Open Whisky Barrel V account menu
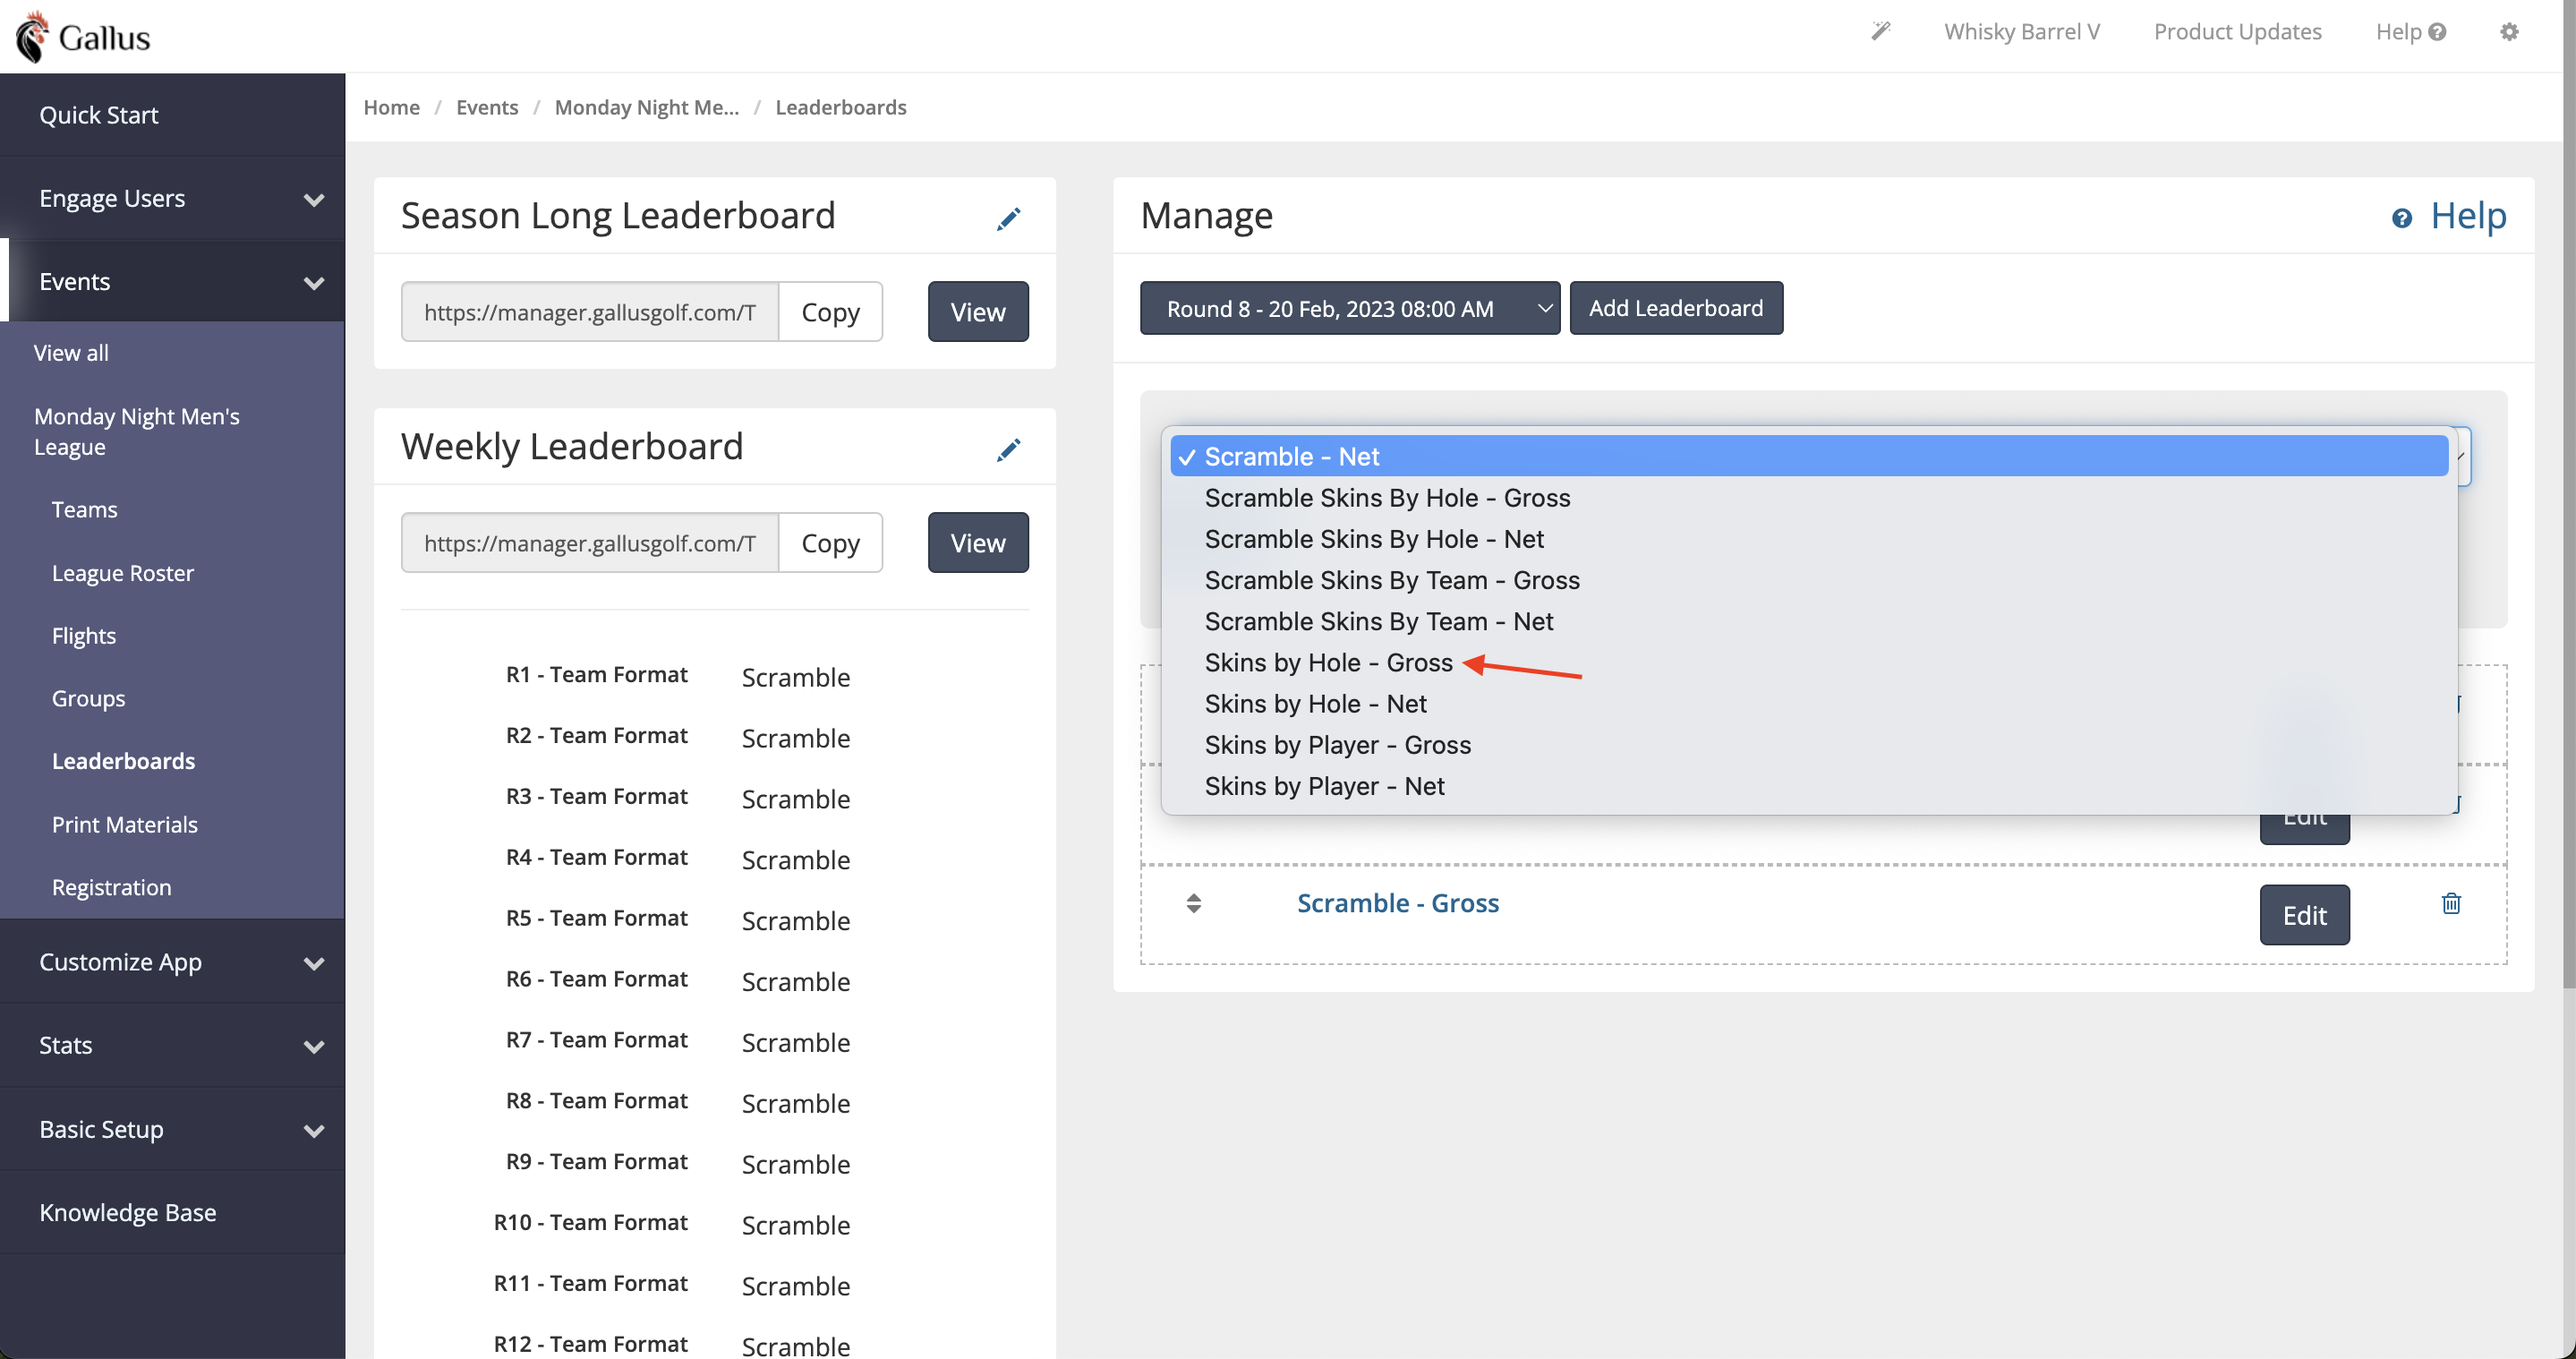Image resolution: width=2576 pixels, height=1359 pixels. tap(2021, 32)
